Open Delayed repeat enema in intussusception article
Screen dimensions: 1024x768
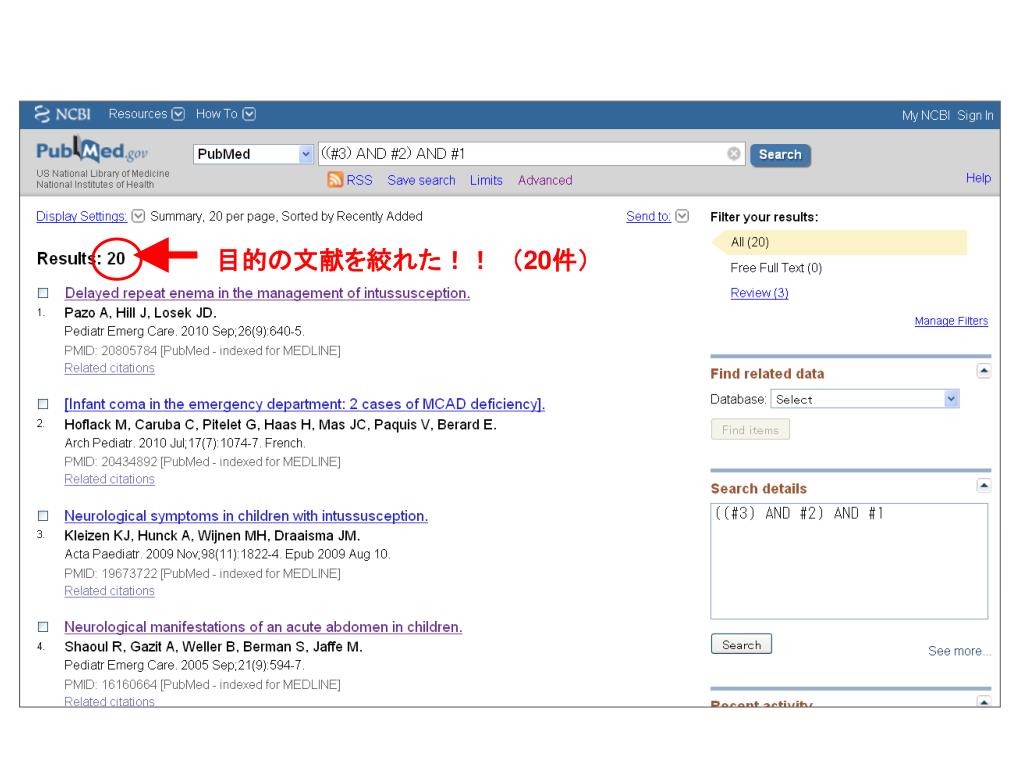tap(267, 293)
